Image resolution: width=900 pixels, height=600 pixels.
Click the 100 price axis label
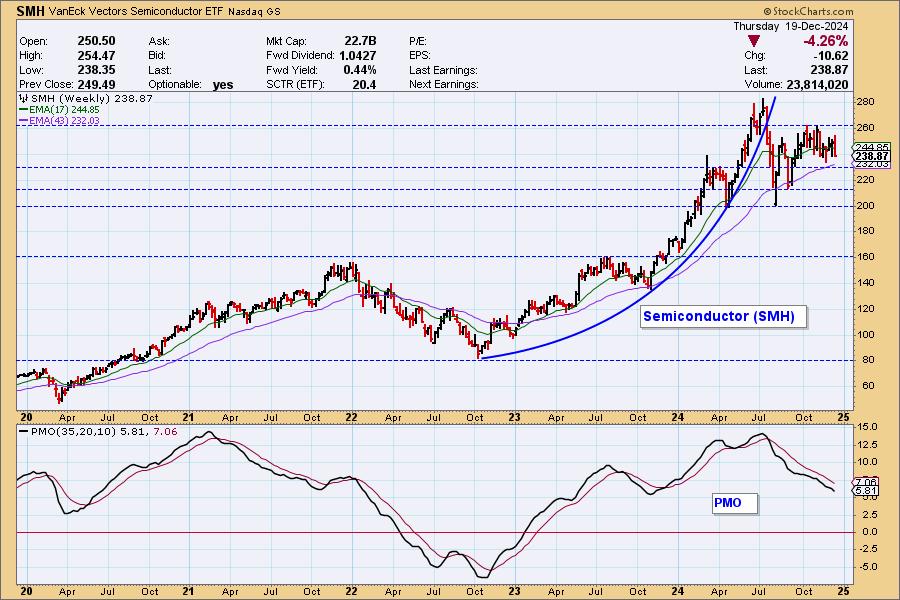coord(865,335)
